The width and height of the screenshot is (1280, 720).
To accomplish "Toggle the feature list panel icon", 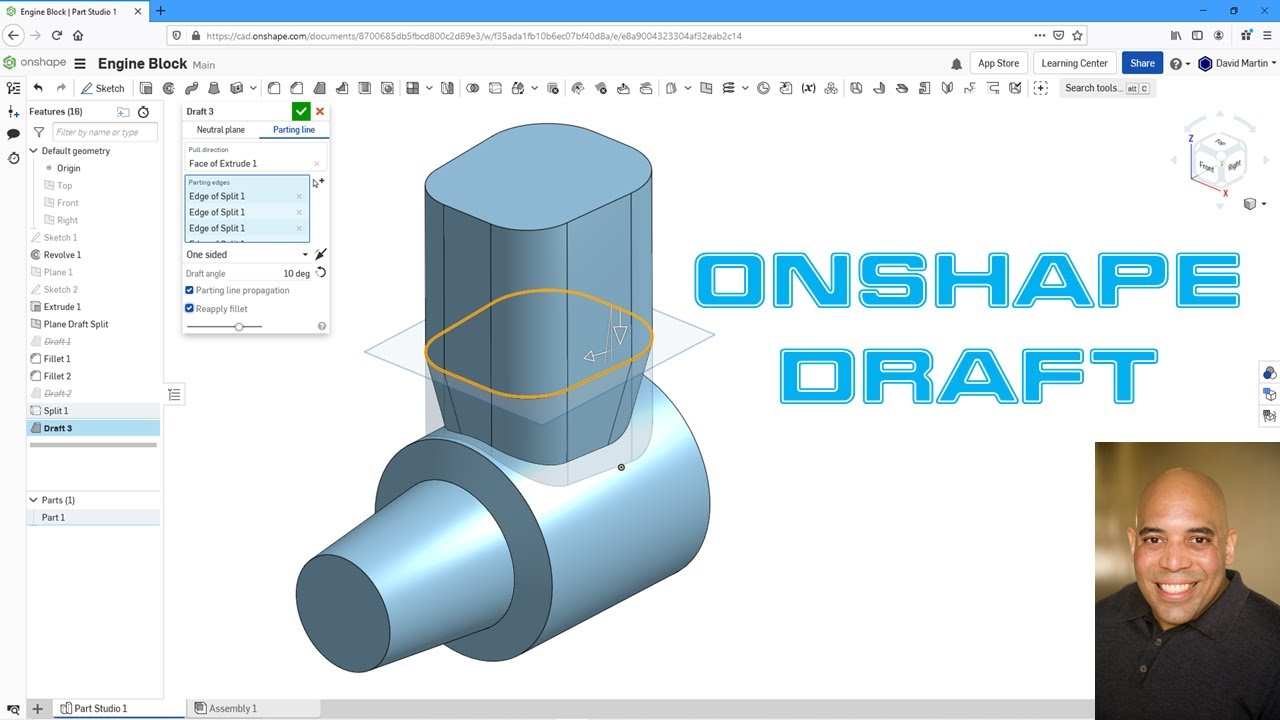I will pyautogui.click(x=13, y=88).
